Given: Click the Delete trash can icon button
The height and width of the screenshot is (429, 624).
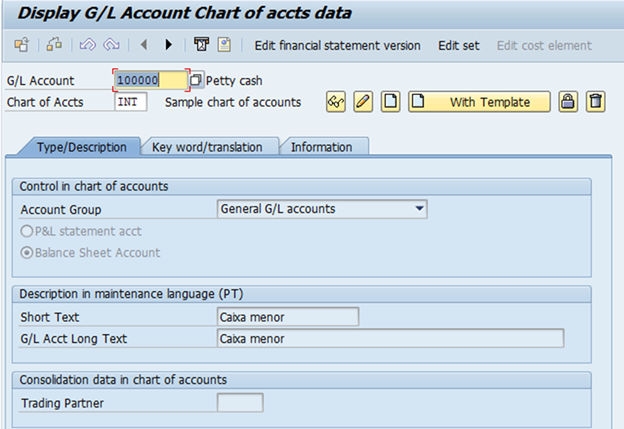Looking at the screenshot, I should click(x=595, y=102).
